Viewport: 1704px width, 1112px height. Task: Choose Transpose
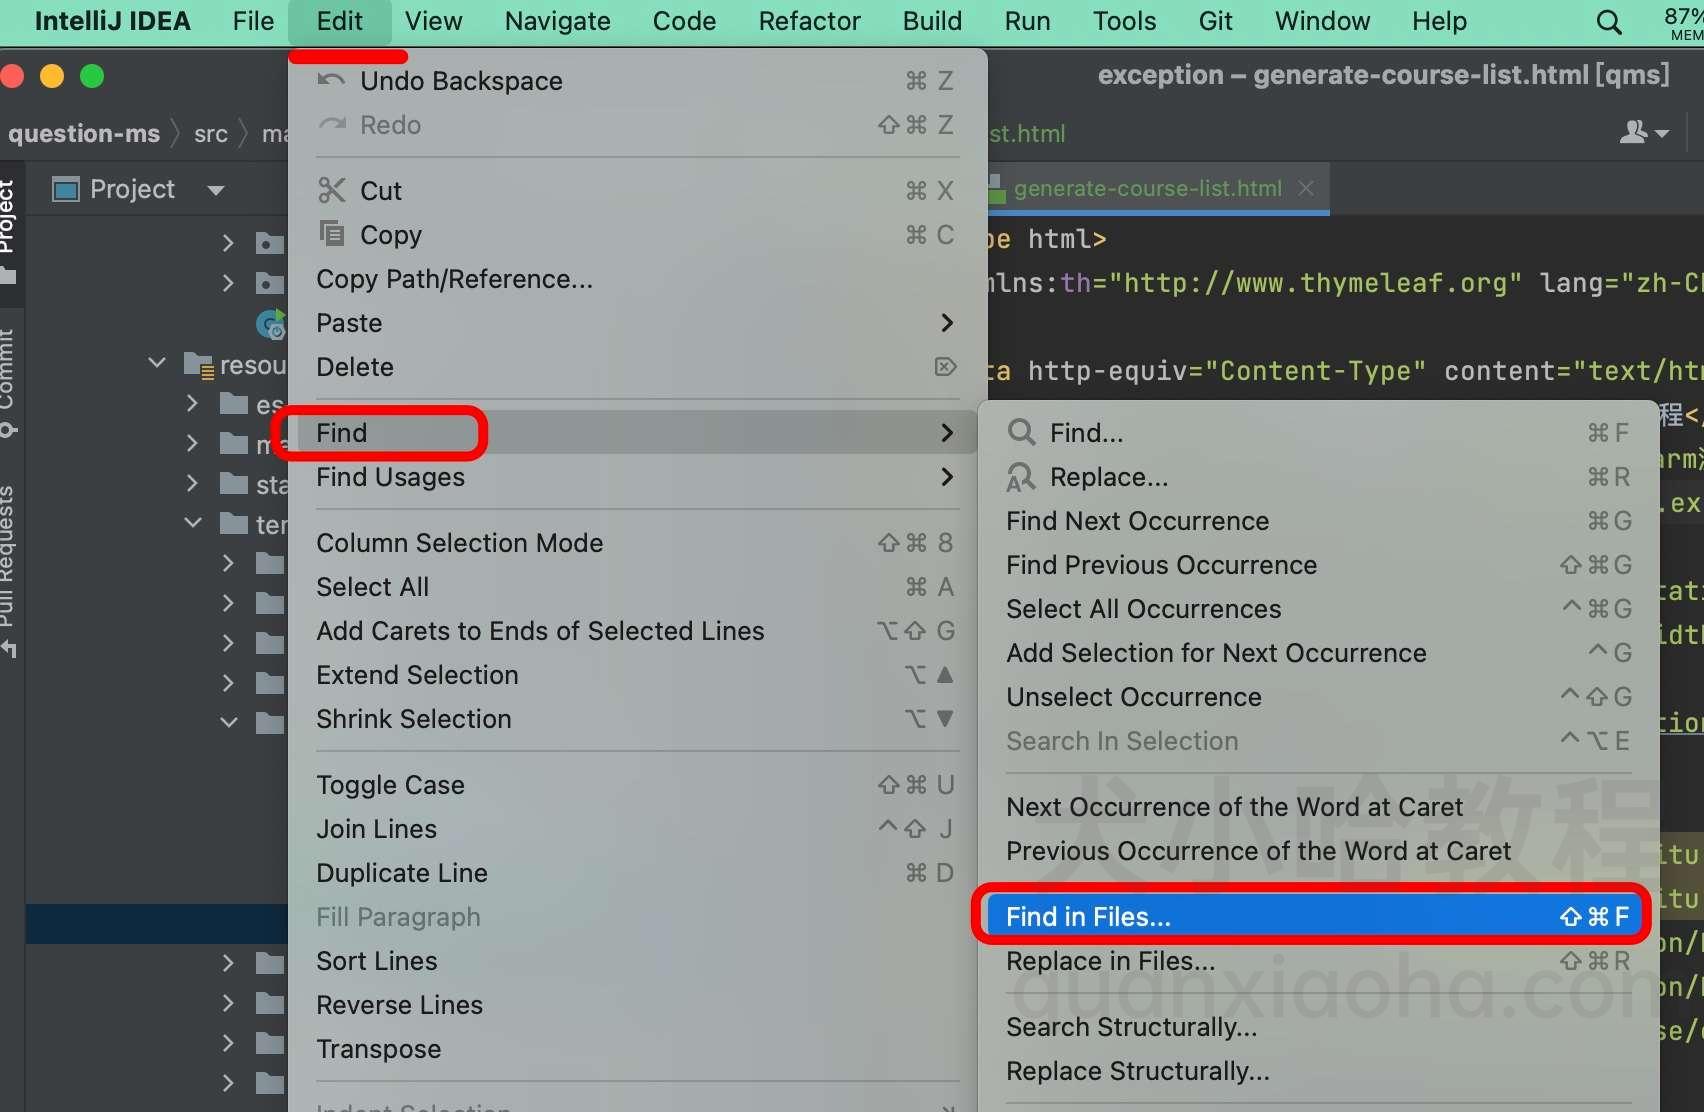point(635,1049)
